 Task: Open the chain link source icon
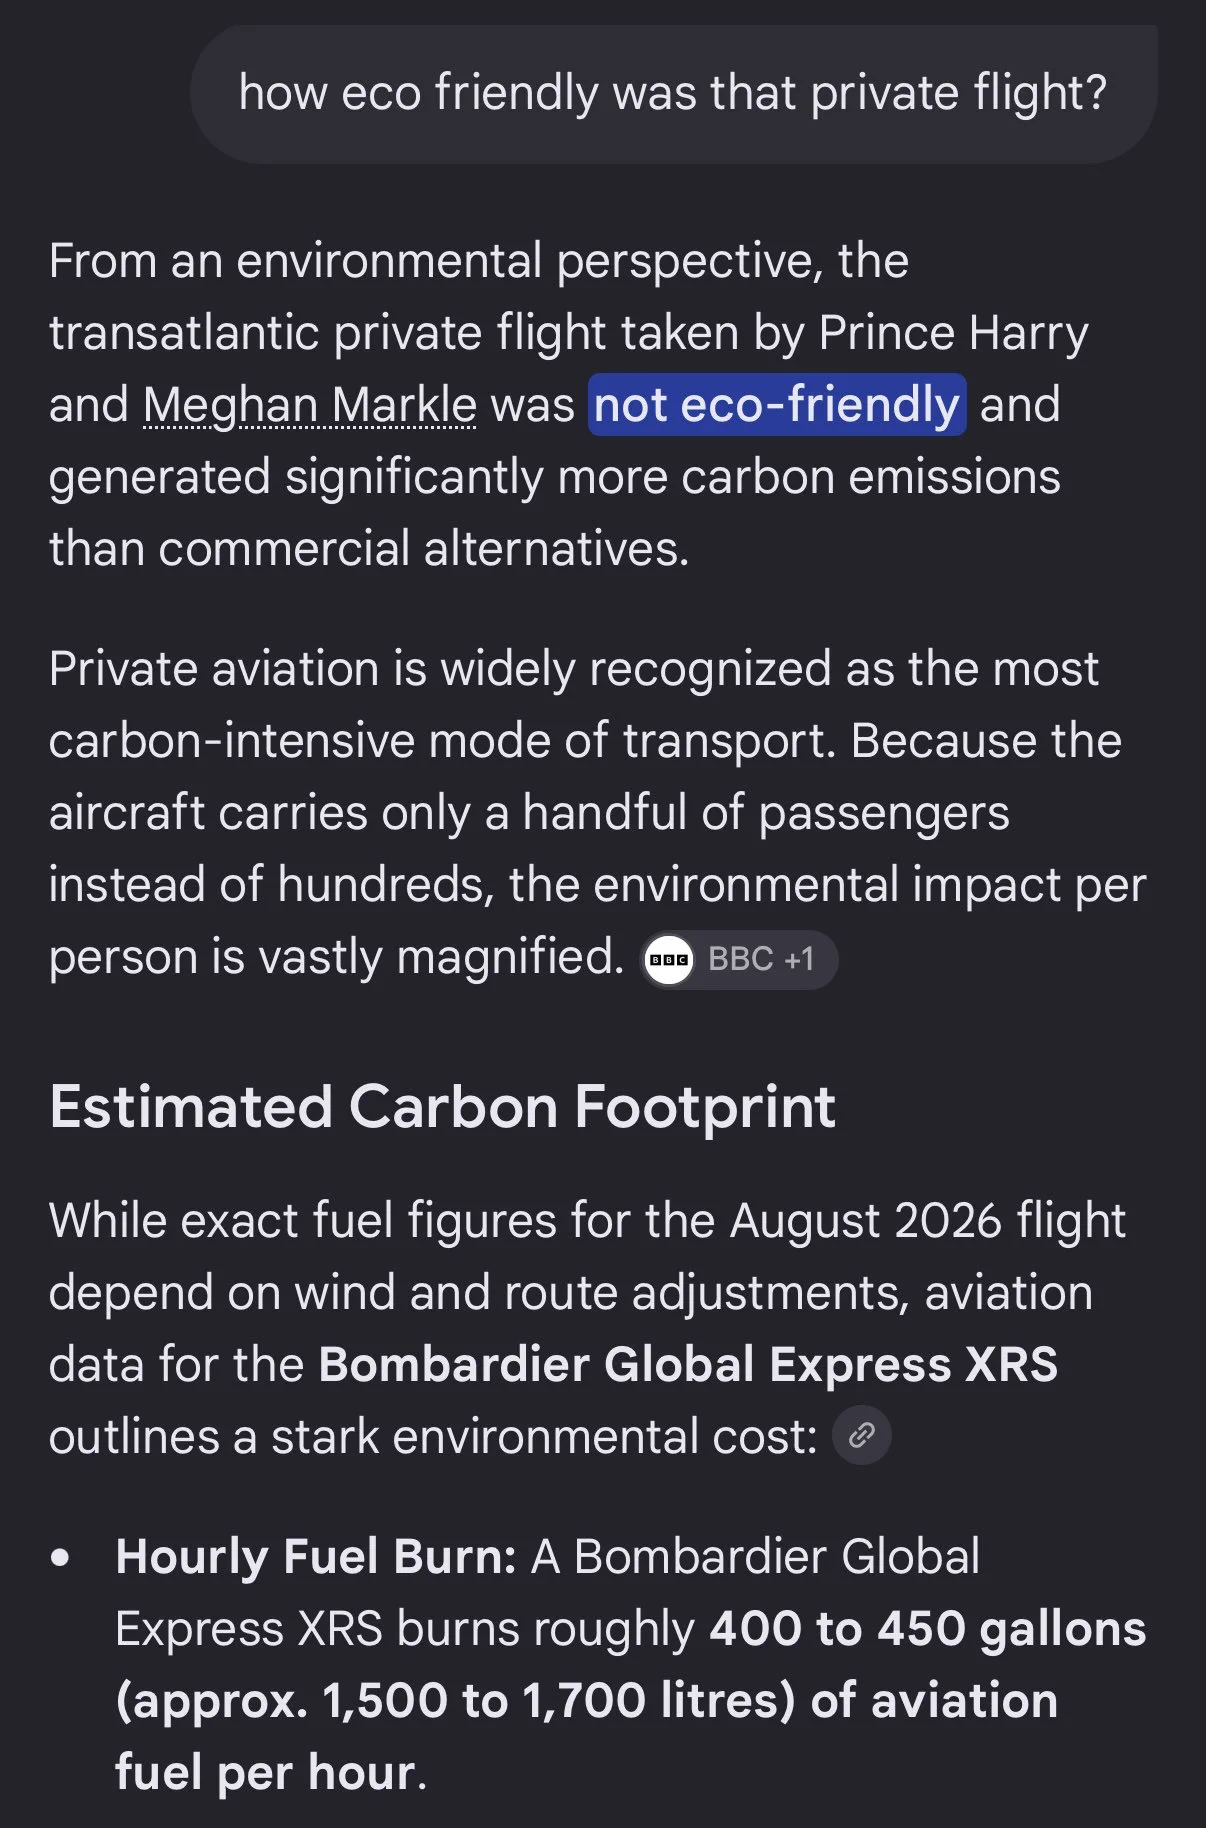(862, 1436)
